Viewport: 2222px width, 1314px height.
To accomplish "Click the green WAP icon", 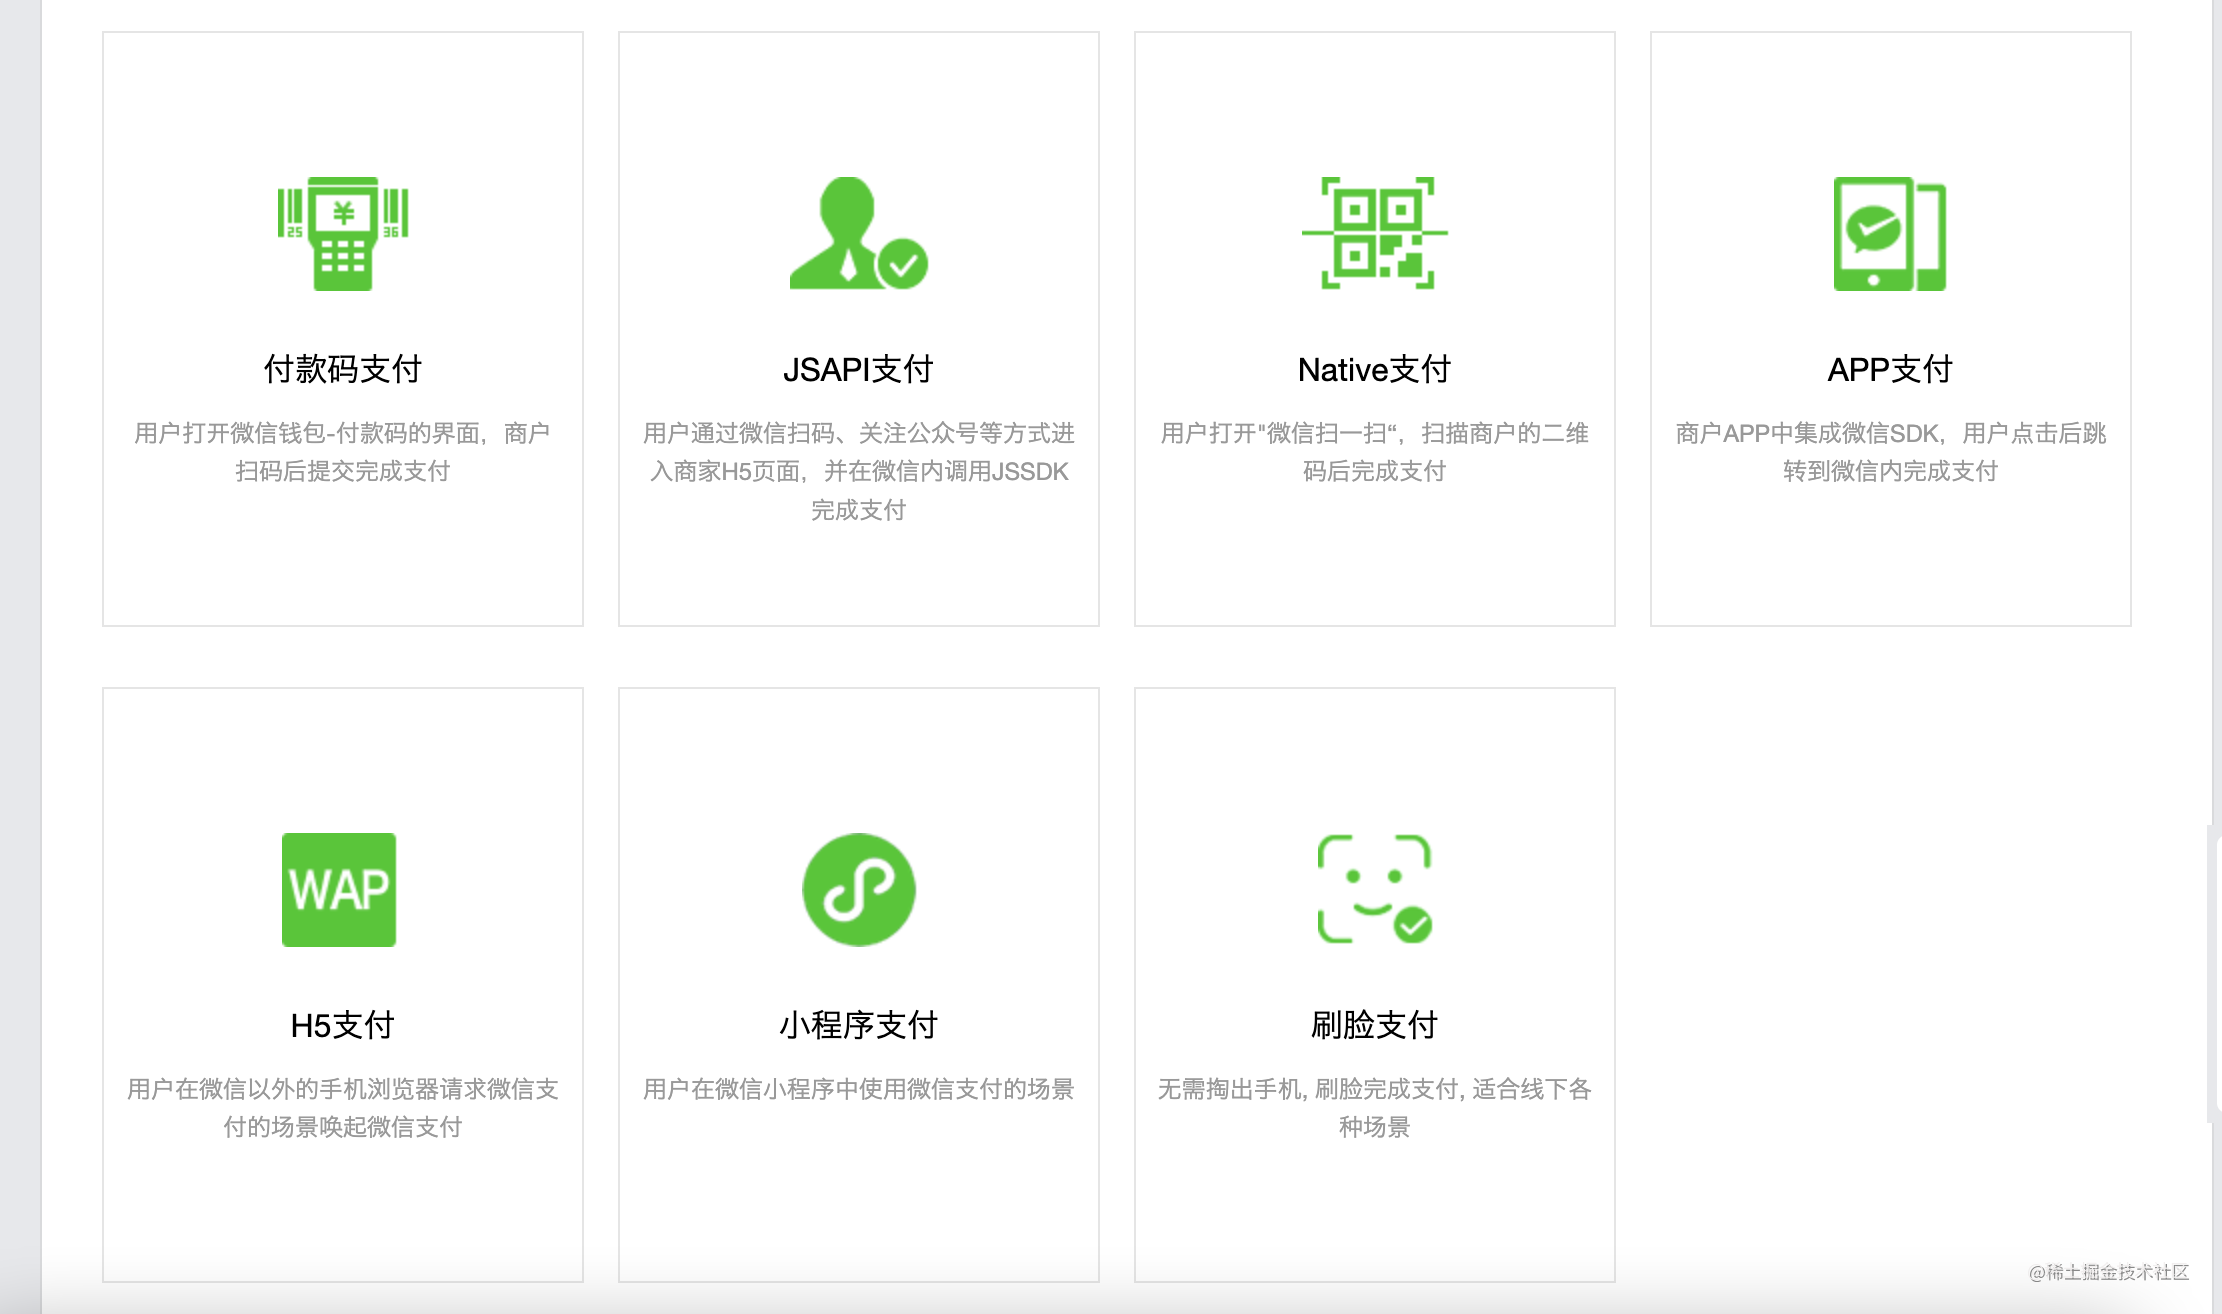I will 339,889.
